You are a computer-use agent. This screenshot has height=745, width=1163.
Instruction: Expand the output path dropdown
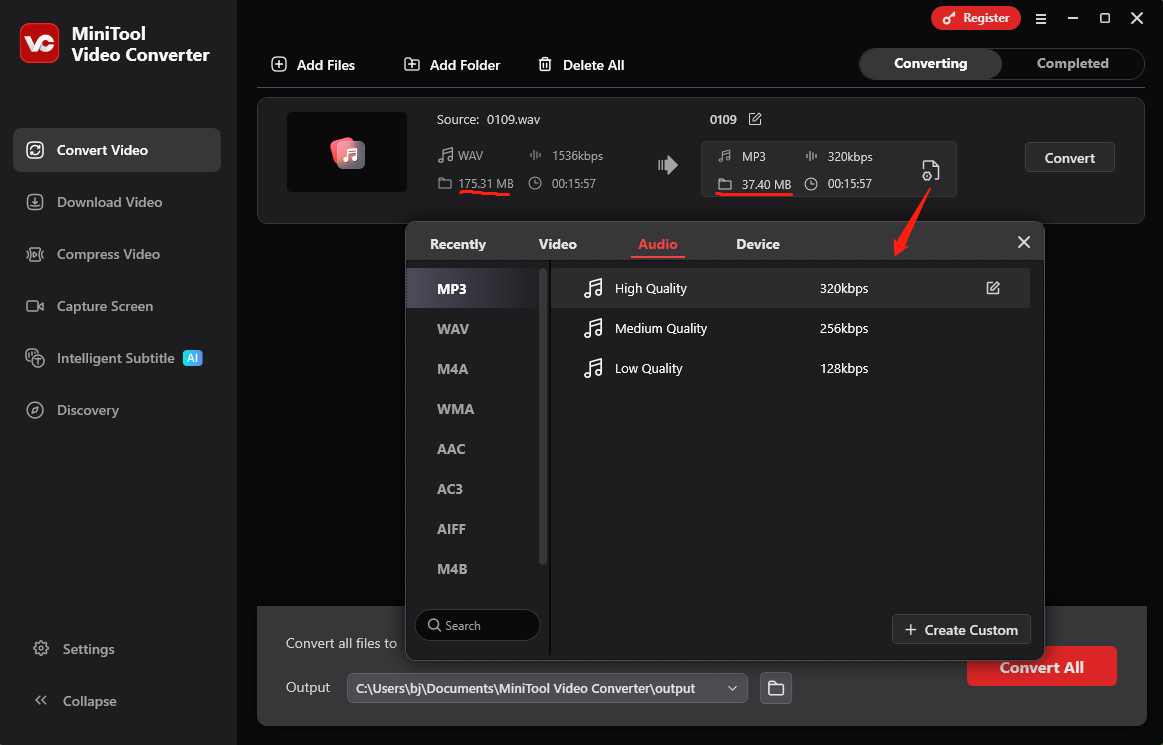tap(732, 688)
